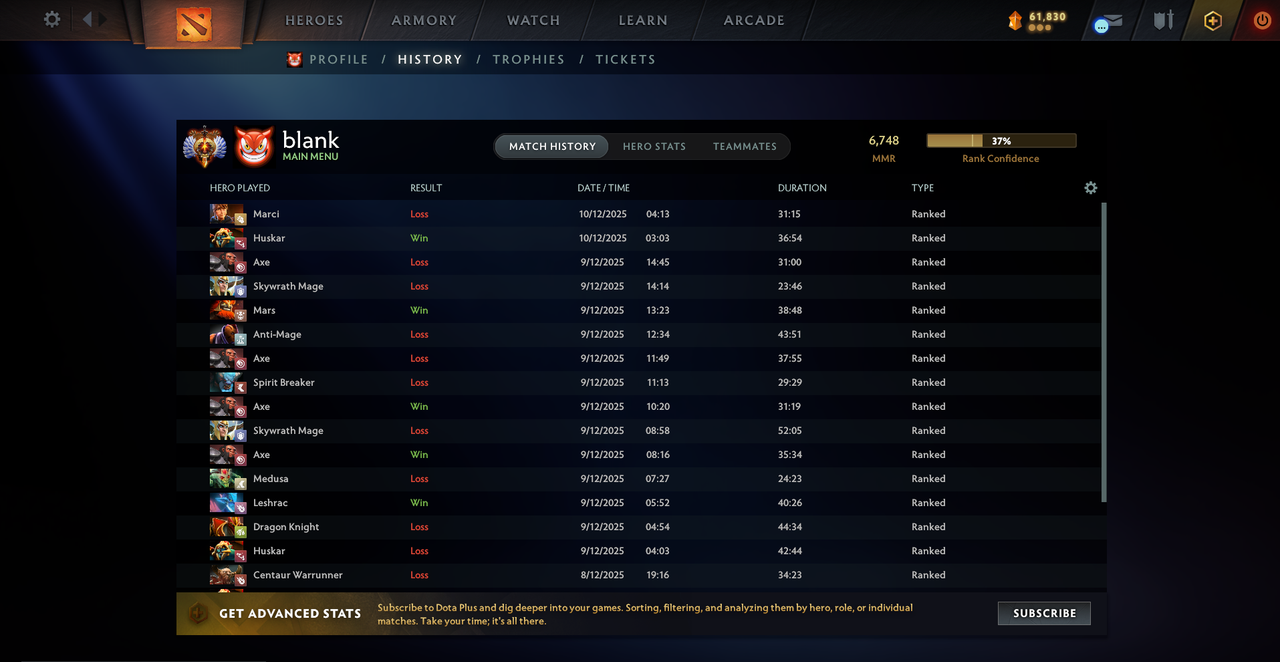Click the DURATION column header
1280x662 pixels.
[x=802, y=188]
